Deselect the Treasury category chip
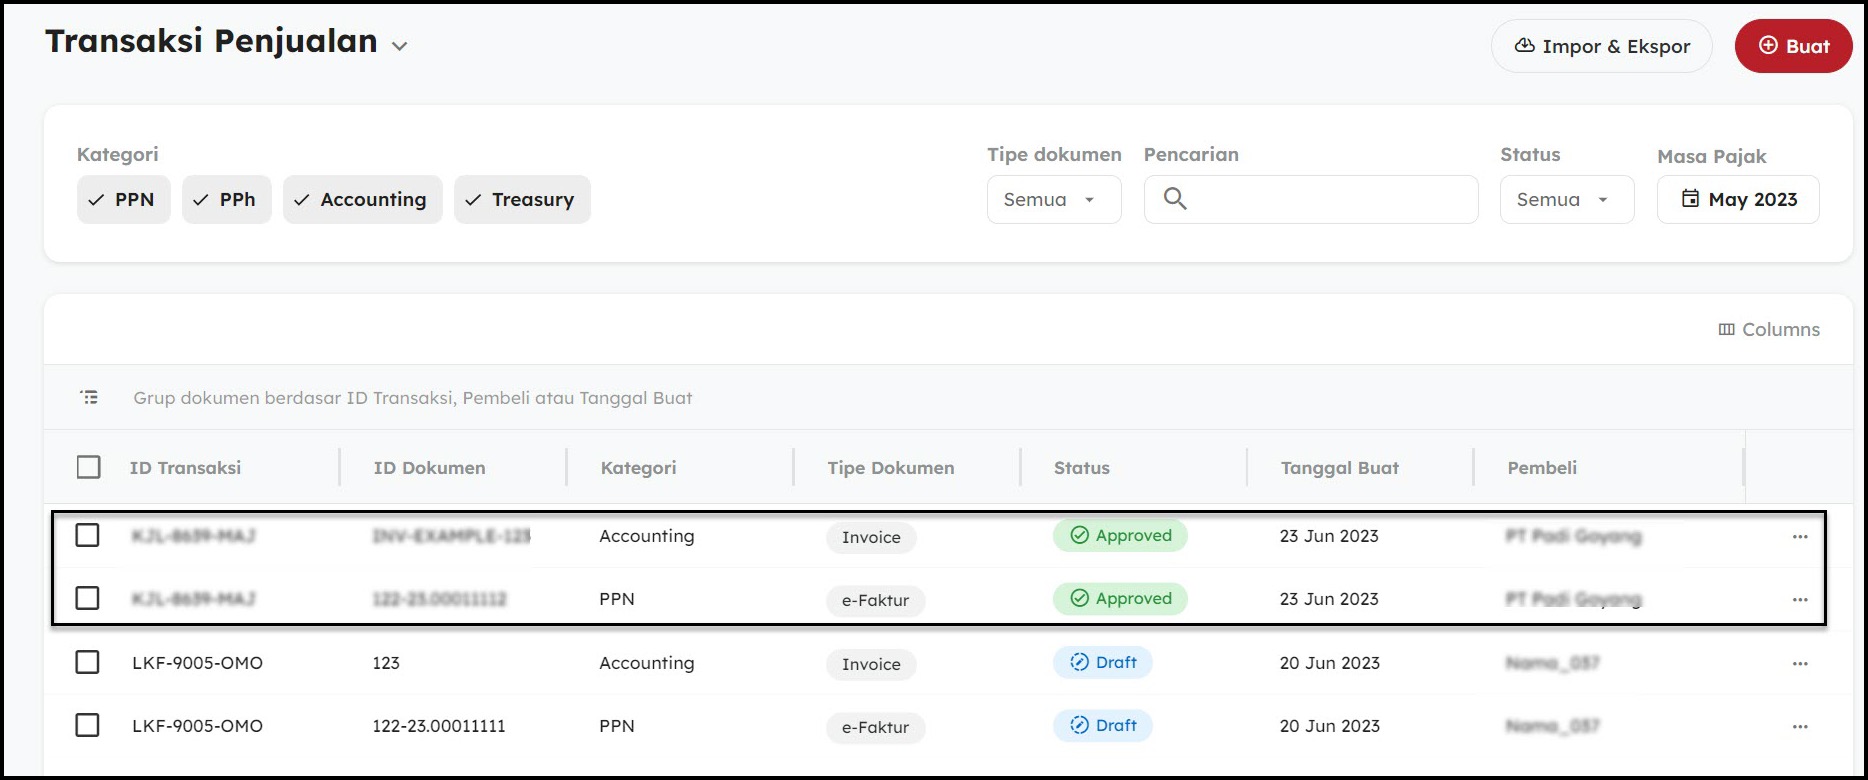 (521, 200)
